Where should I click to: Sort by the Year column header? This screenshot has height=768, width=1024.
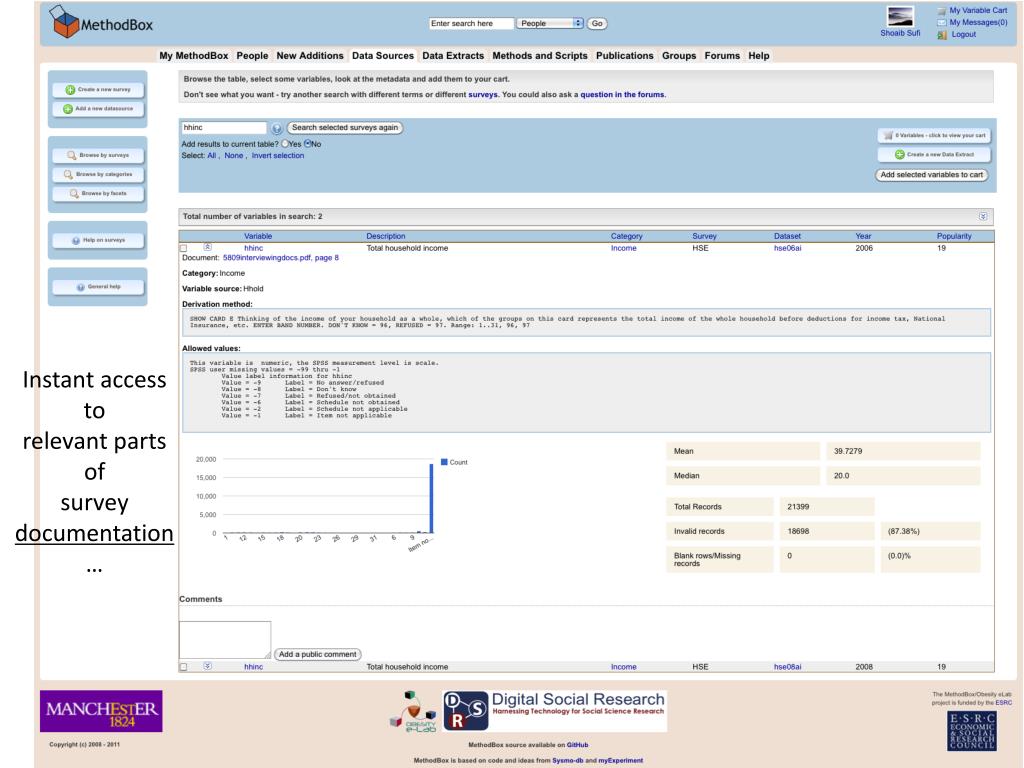click(x=863, y=236)
